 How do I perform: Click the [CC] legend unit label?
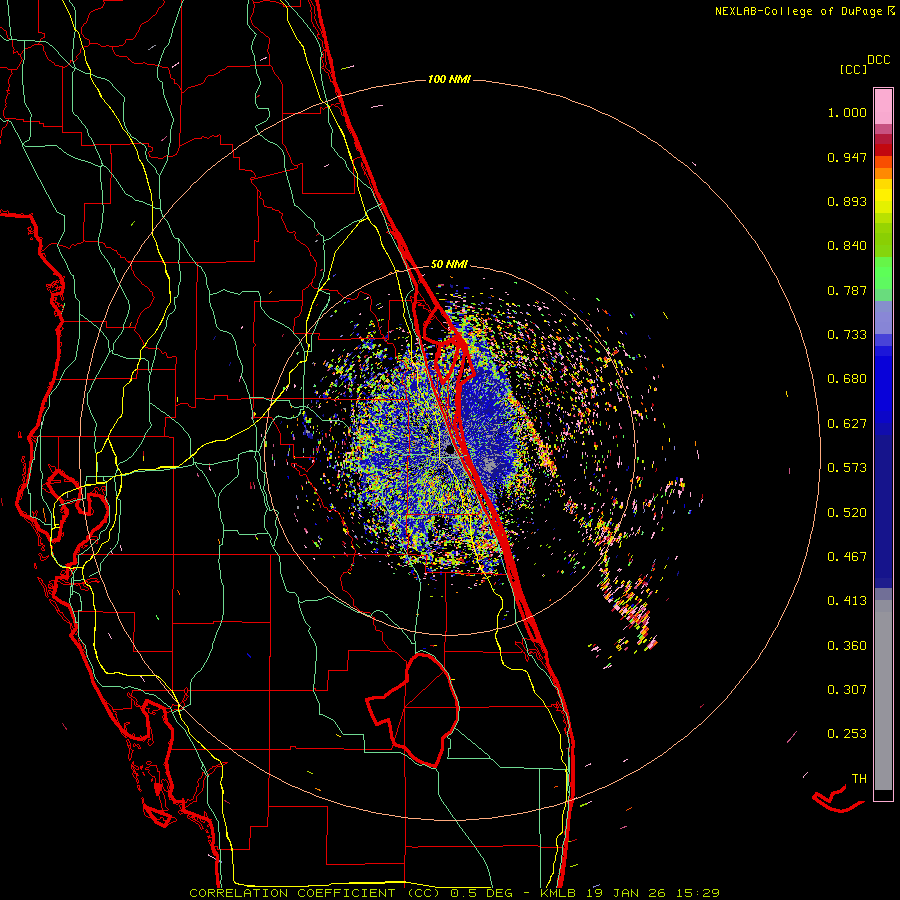[x=853, y=69]
